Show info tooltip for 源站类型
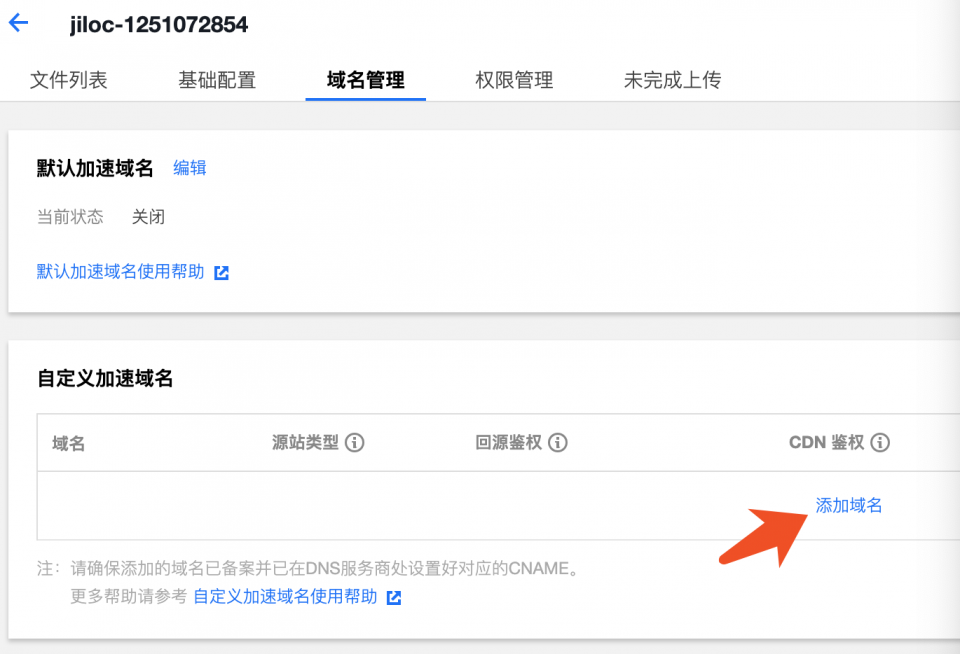The height and width of the screenshot is (654, 960). pyautogui.click(x=354, y=443)
